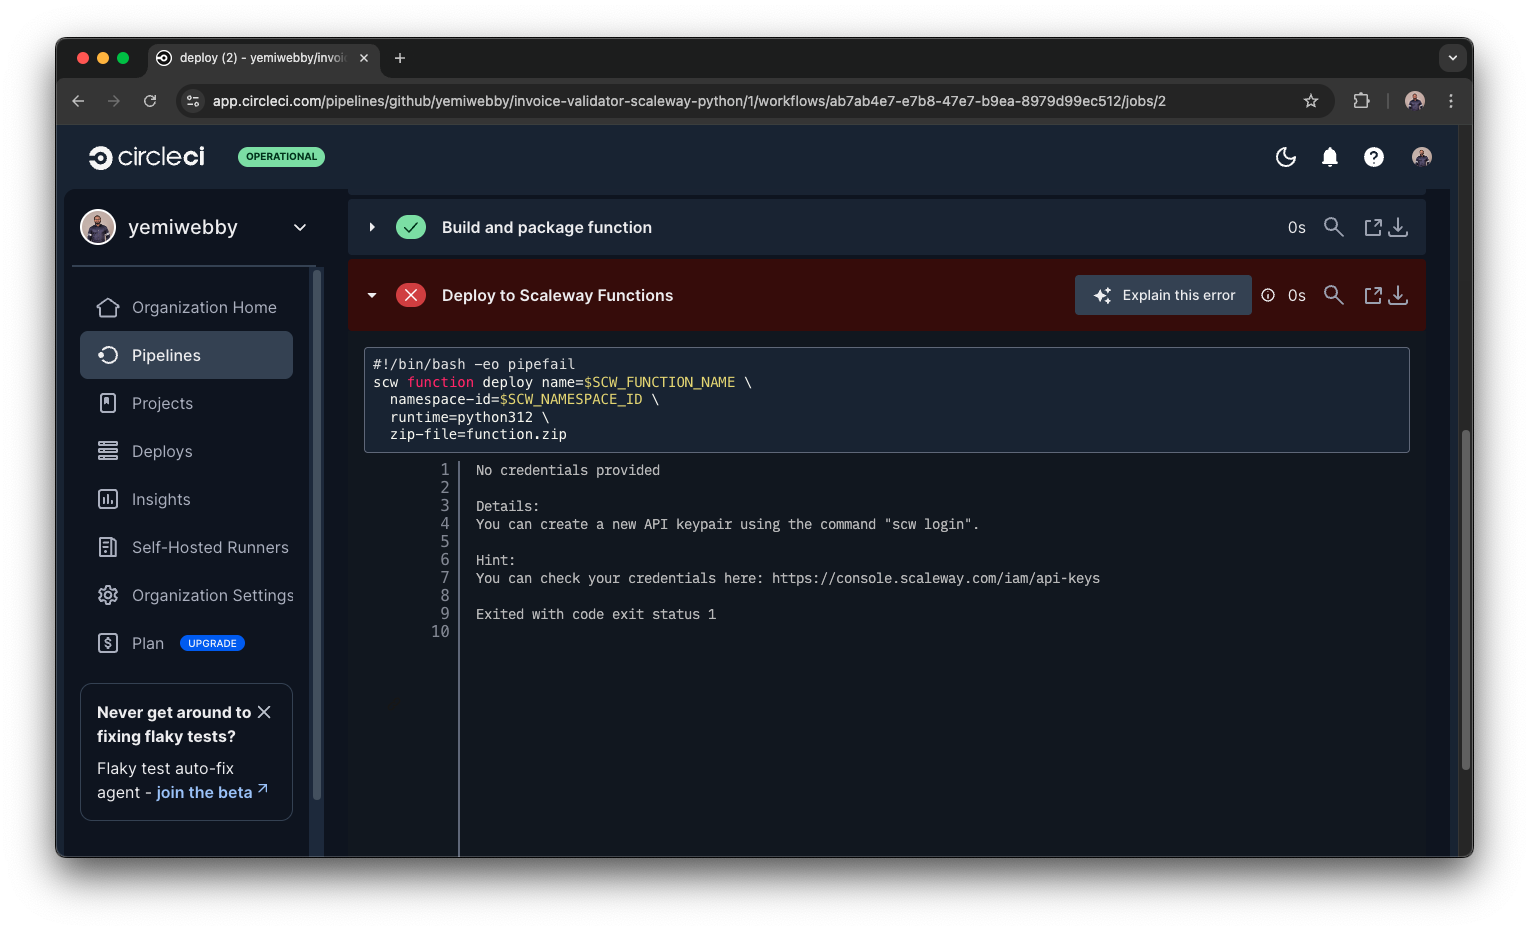This screenshot has height=931, width=1529.
Task: Click the Explain this error button
Action: (x=1163, y=295)
